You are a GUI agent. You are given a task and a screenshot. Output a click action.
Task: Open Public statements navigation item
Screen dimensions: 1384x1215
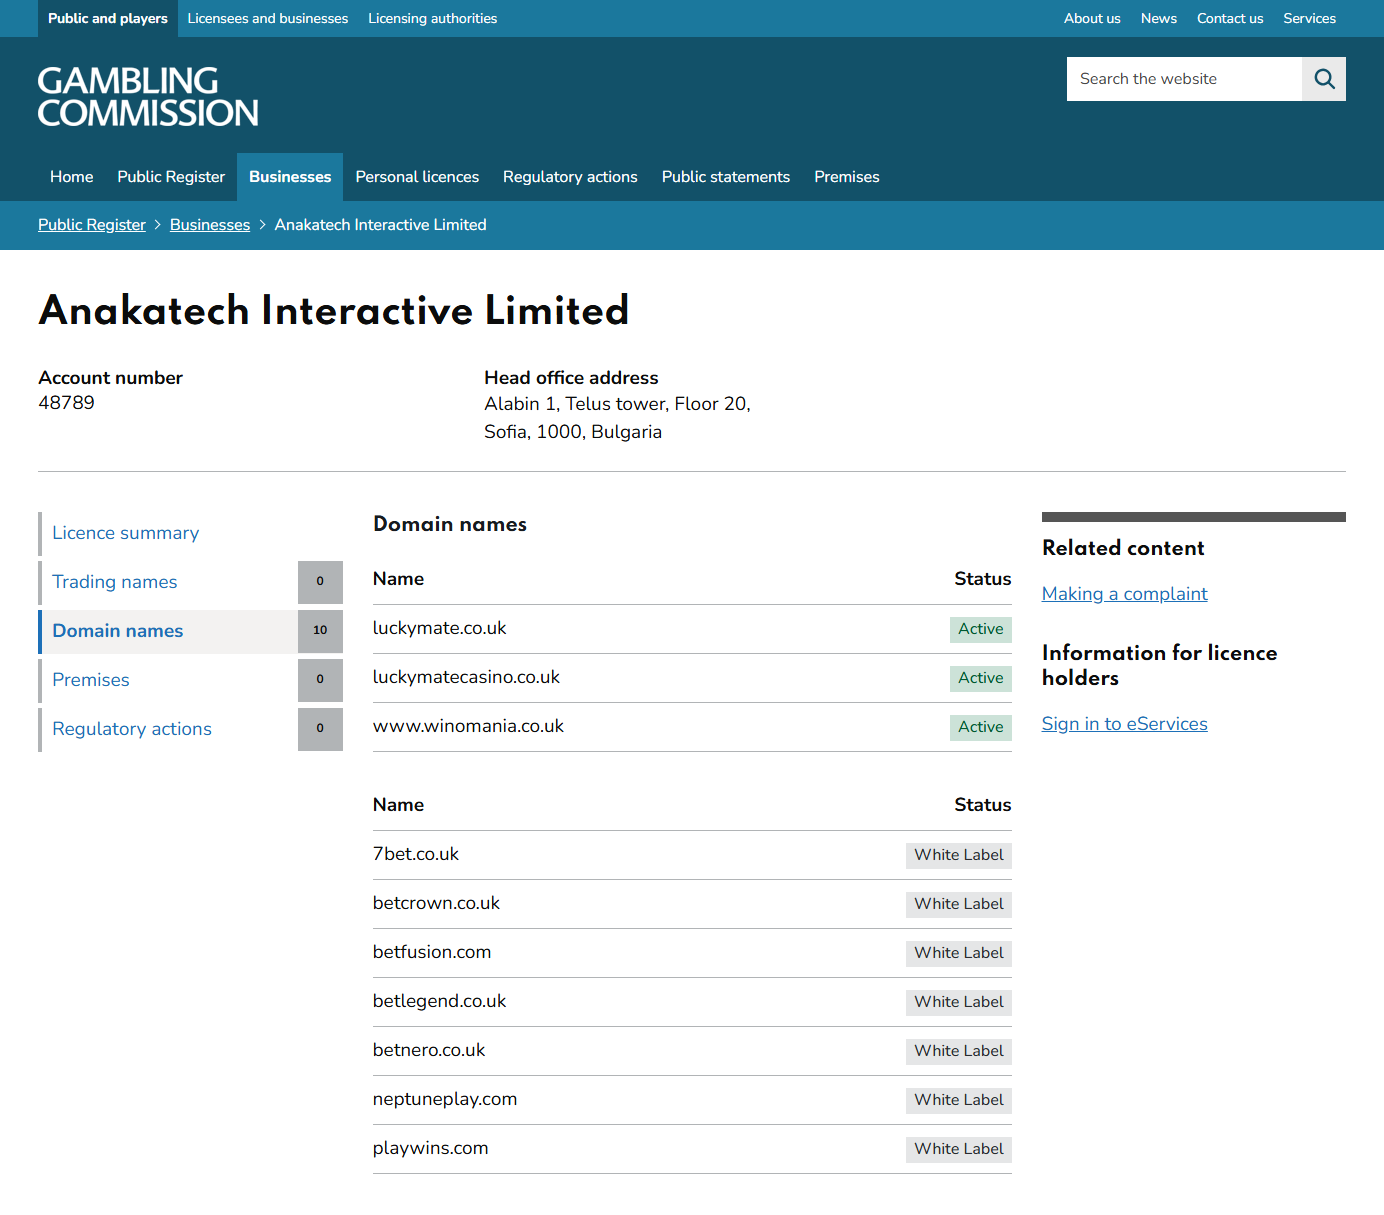(726, 177)
